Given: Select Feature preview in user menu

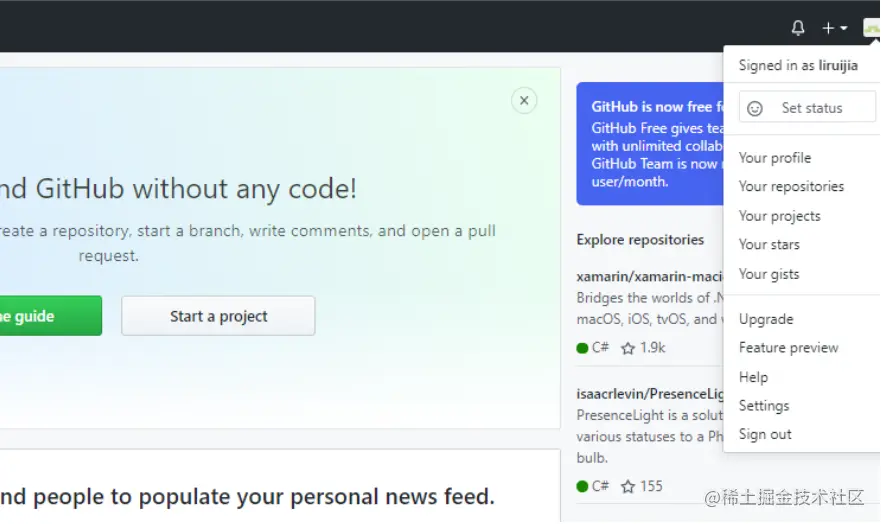Looking at the screenshot, I should [788, 348].
